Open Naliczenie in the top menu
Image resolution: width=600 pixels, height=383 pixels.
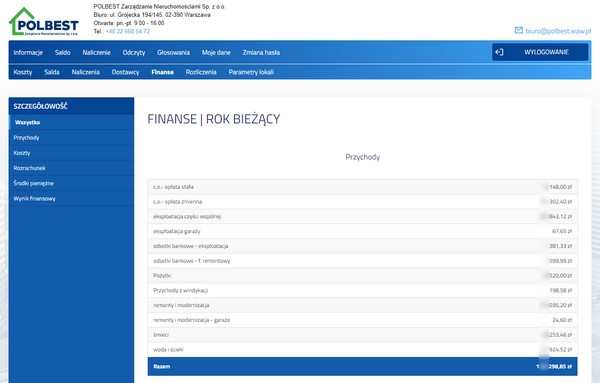pos(96,52)
